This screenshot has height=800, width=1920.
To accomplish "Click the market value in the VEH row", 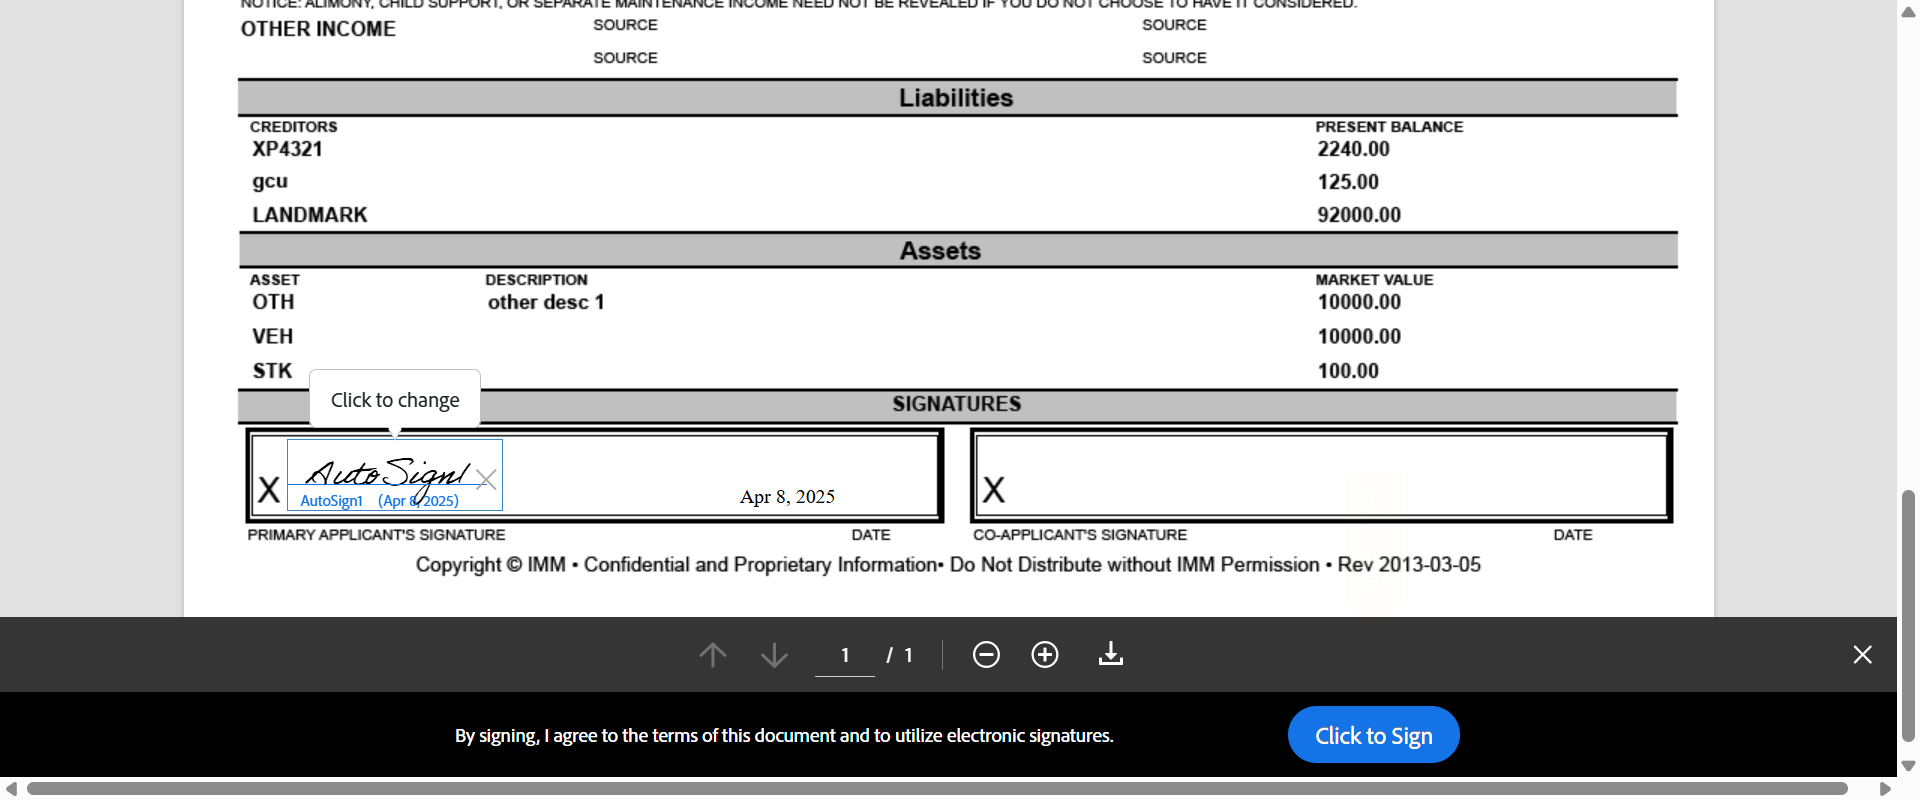I will (x=1359, y=336).
